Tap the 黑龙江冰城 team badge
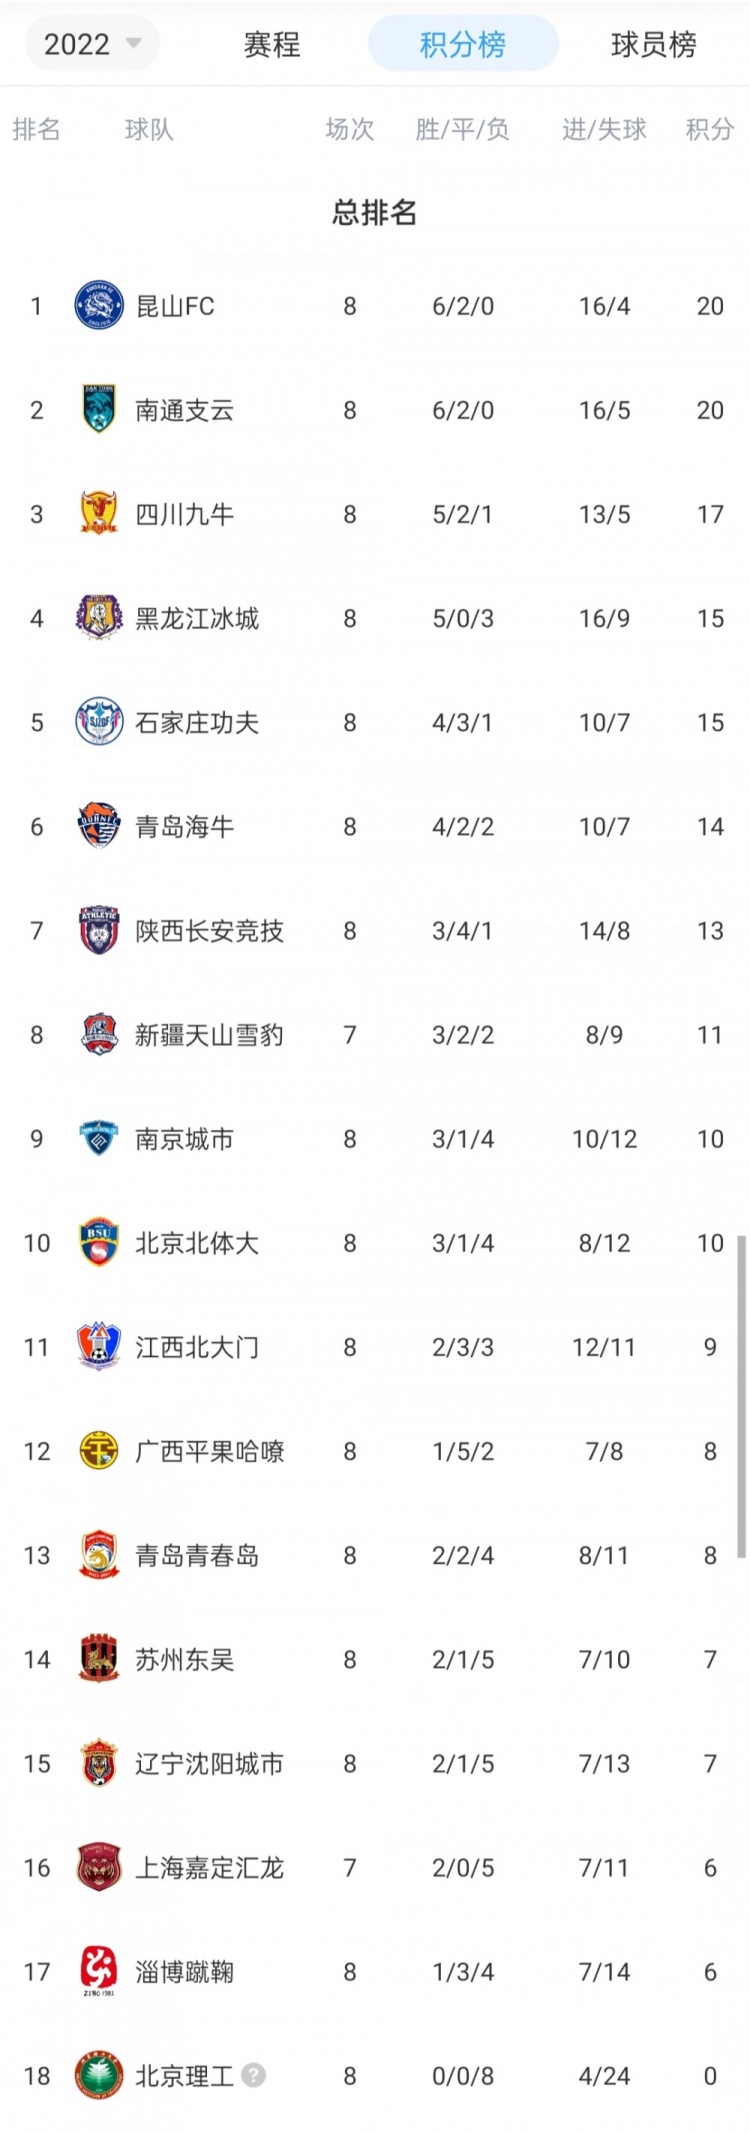The image size is (750, 2133). [x=99, y=617]
